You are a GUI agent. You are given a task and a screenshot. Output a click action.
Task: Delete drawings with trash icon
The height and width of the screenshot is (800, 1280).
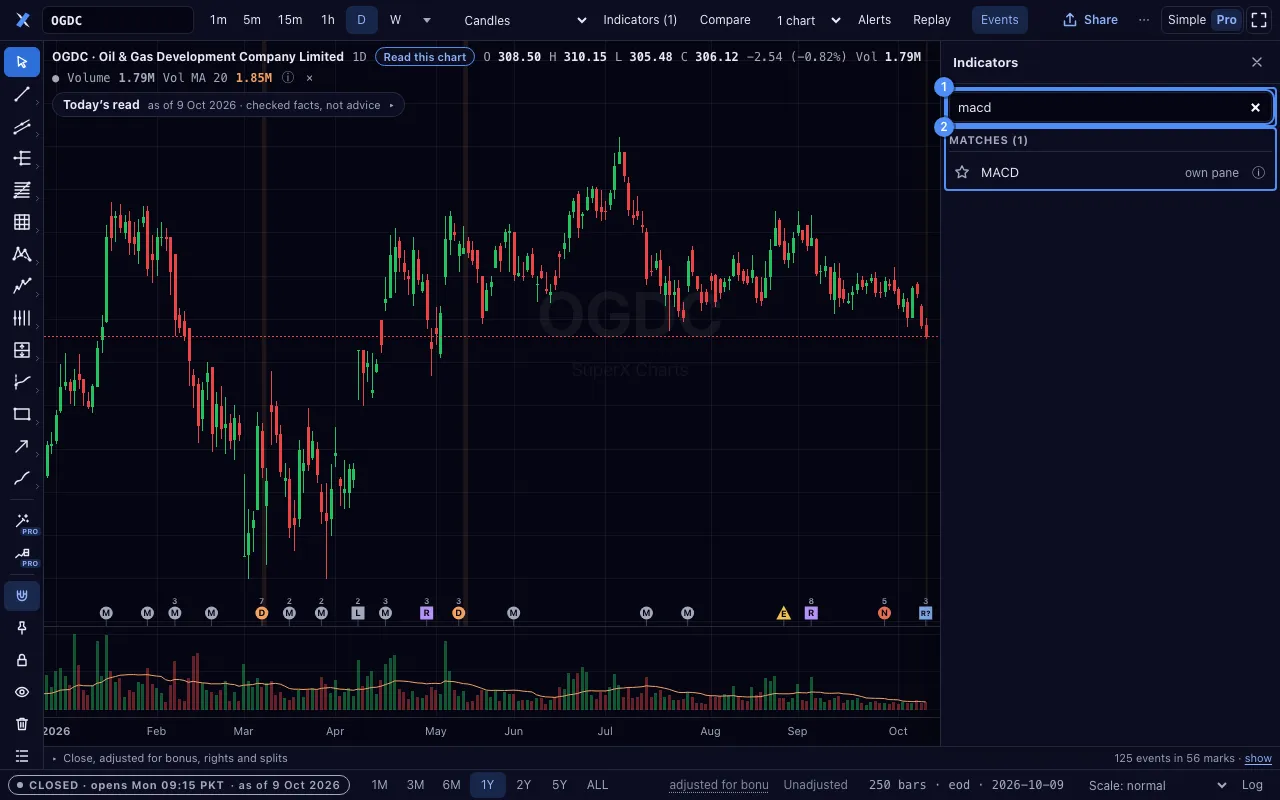tap(22, 724)
